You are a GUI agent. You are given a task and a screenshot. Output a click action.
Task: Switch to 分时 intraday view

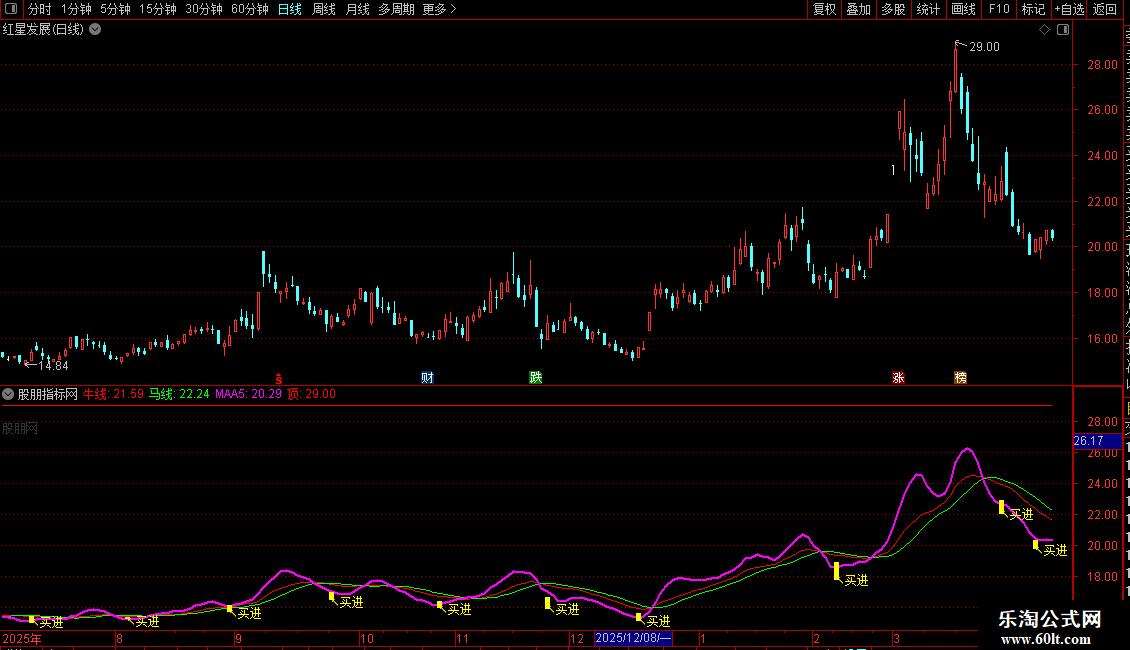click(40, 9)
